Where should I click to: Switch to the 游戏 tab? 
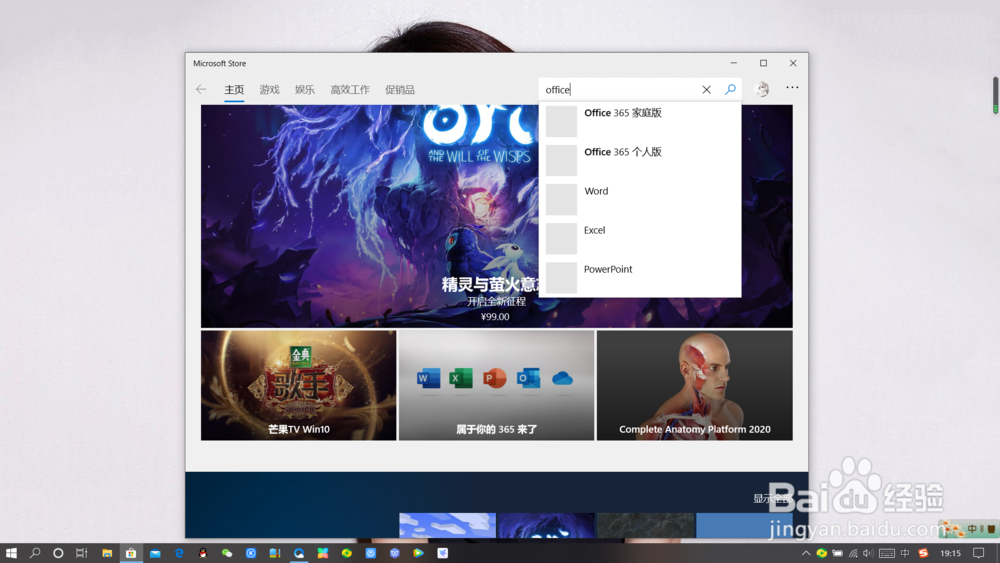coord(269,90)
